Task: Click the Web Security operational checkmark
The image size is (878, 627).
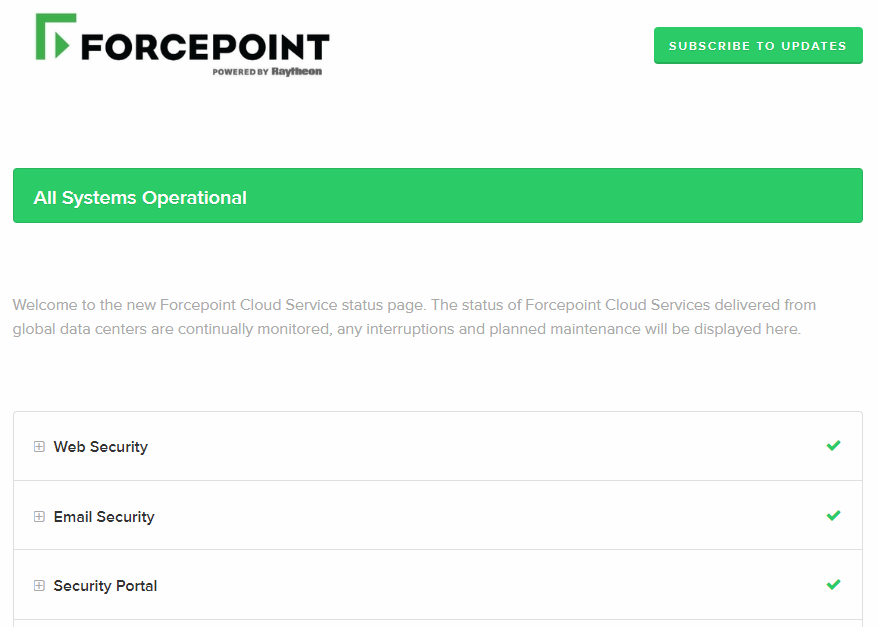Action: point(833,446)
